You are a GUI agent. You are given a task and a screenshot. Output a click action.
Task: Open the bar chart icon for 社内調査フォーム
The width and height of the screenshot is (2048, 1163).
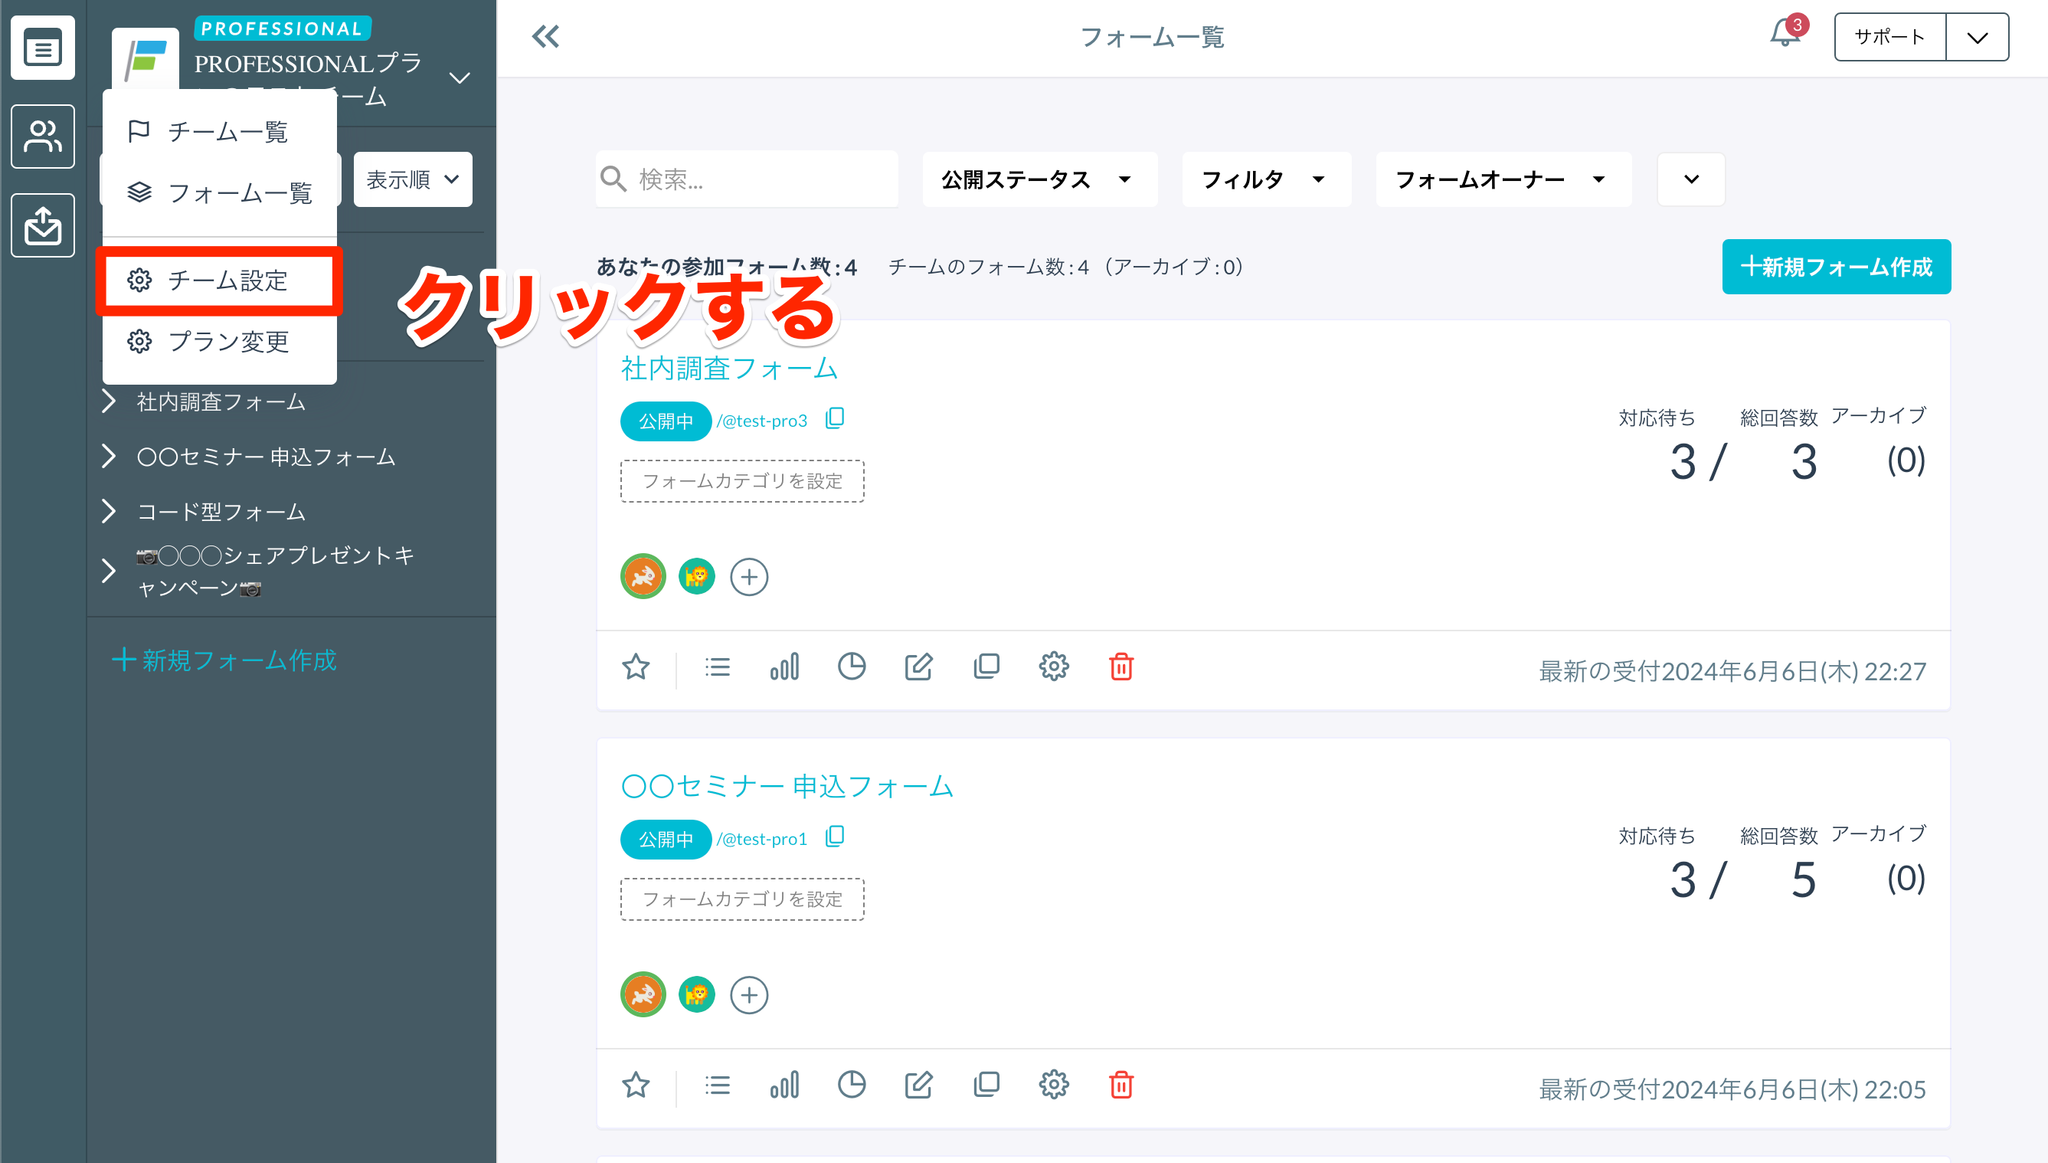tap(784, 667)
